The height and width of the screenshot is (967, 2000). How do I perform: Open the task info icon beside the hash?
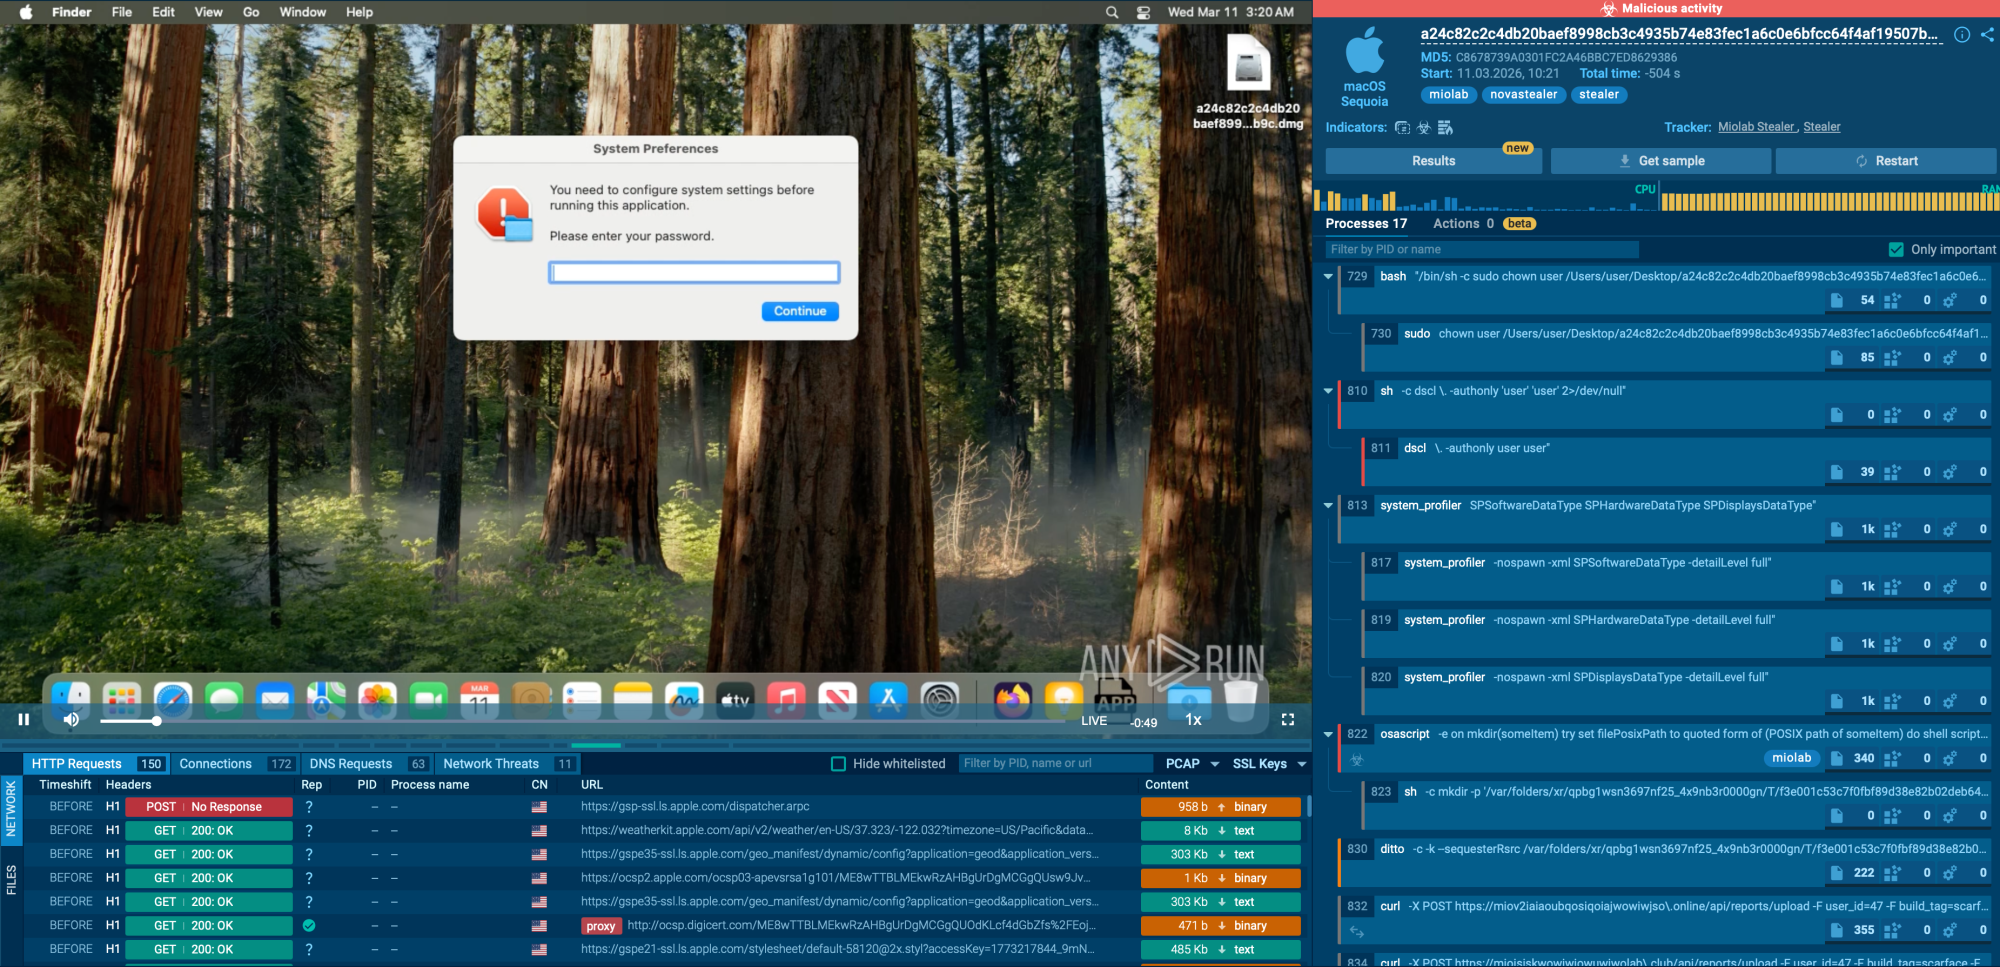pos(1962,35)
